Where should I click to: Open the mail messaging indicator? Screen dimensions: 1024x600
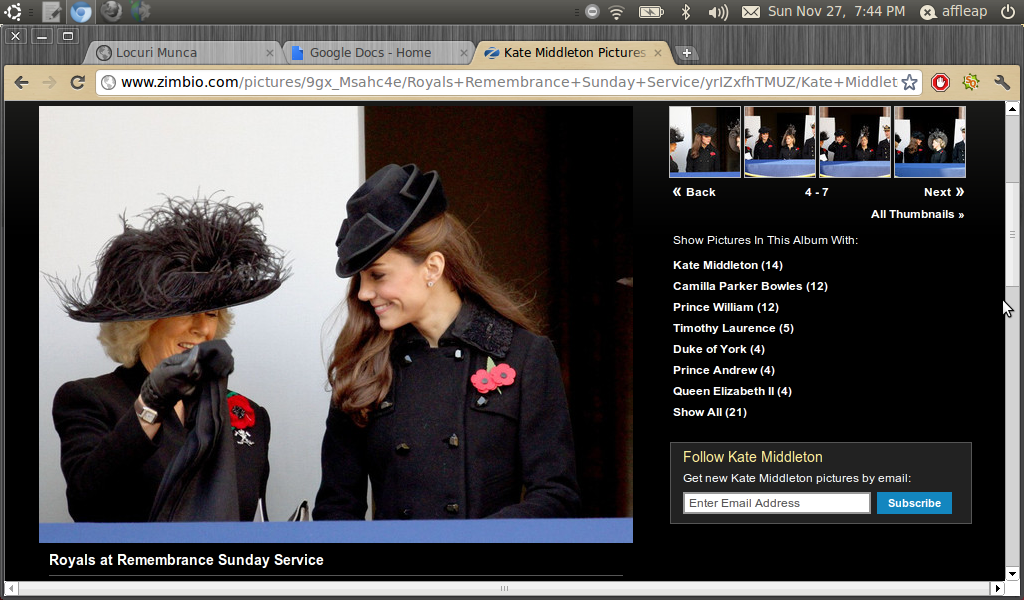pos(751,11)
